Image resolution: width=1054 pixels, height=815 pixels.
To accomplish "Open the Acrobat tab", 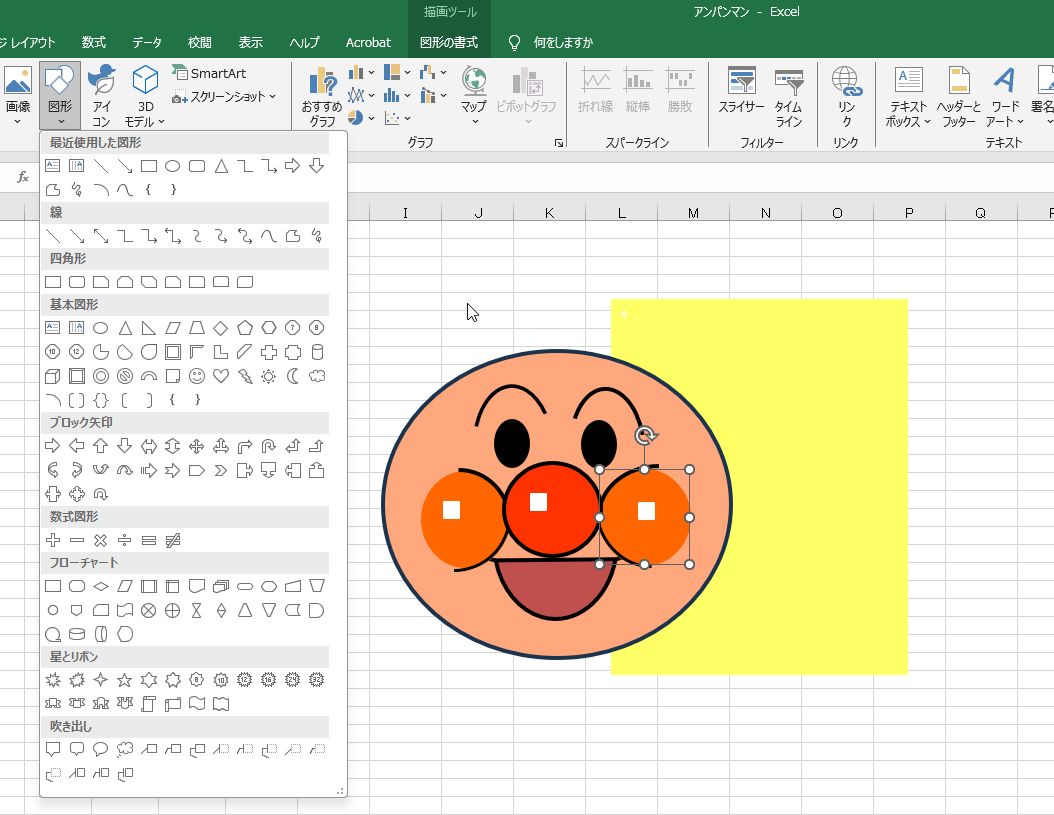I will click(x=368, y=42).
